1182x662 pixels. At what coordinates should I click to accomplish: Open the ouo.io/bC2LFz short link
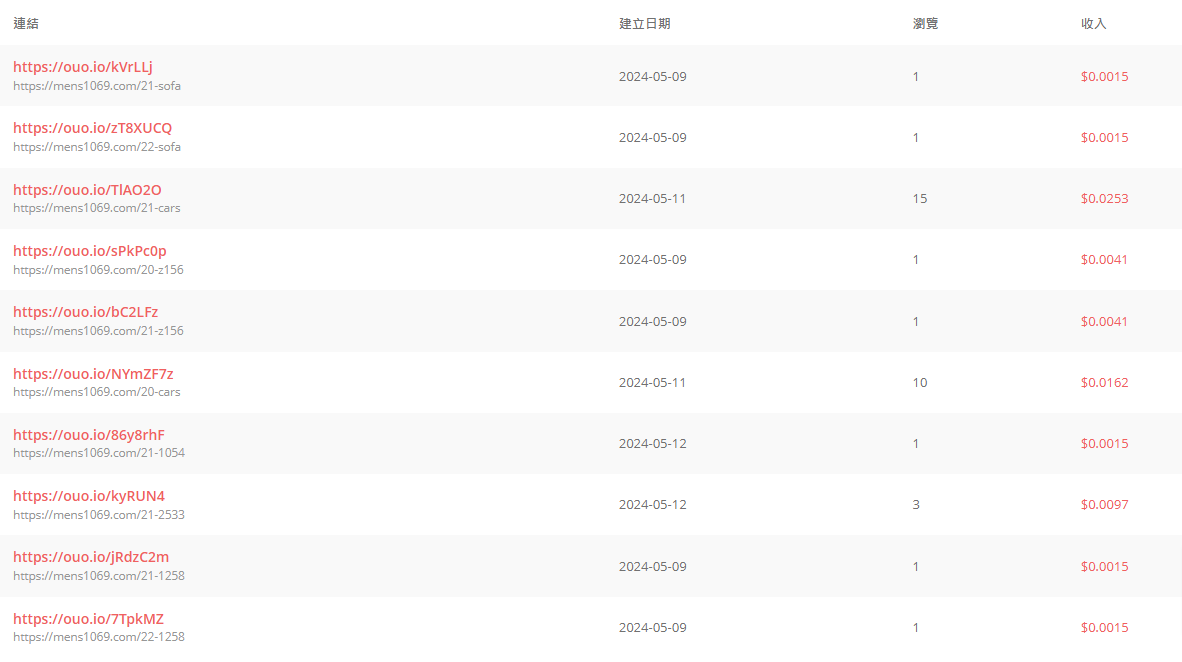(86, 312)
